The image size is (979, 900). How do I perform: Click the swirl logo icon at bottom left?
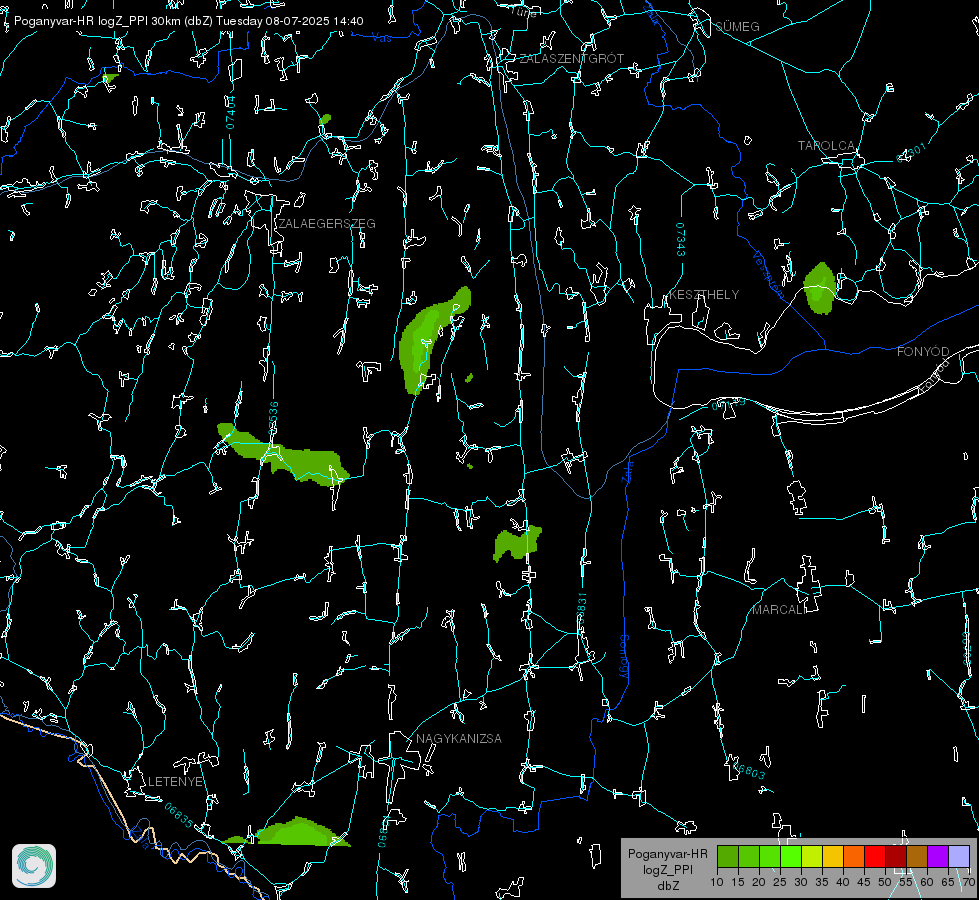coord(34,866)
